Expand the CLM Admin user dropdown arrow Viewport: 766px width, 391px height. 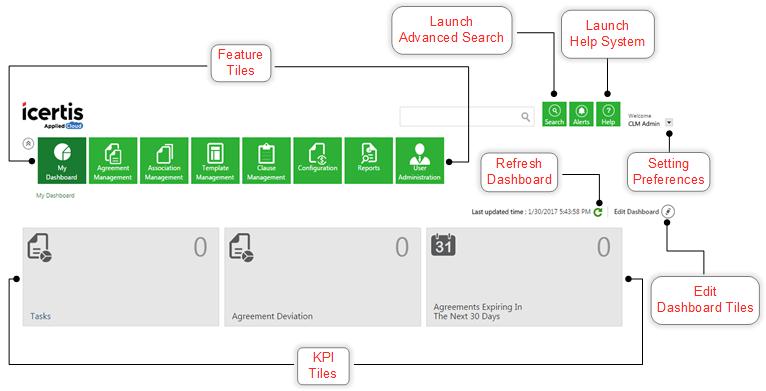(x=669, y=123)
